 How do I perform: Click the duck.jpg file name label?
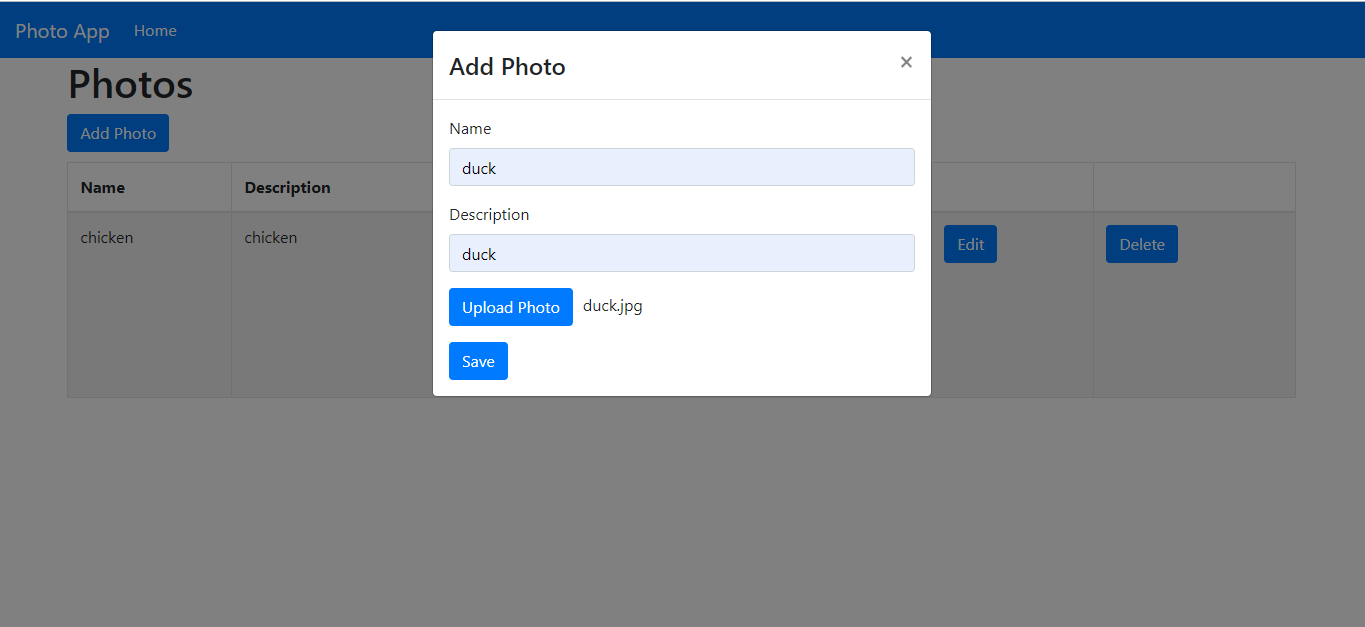click(x=612, y=305)
